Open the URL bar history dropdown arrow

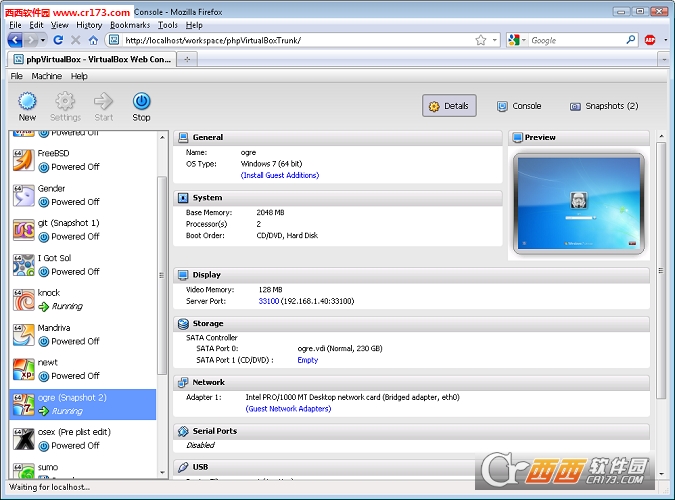point(495,40)
